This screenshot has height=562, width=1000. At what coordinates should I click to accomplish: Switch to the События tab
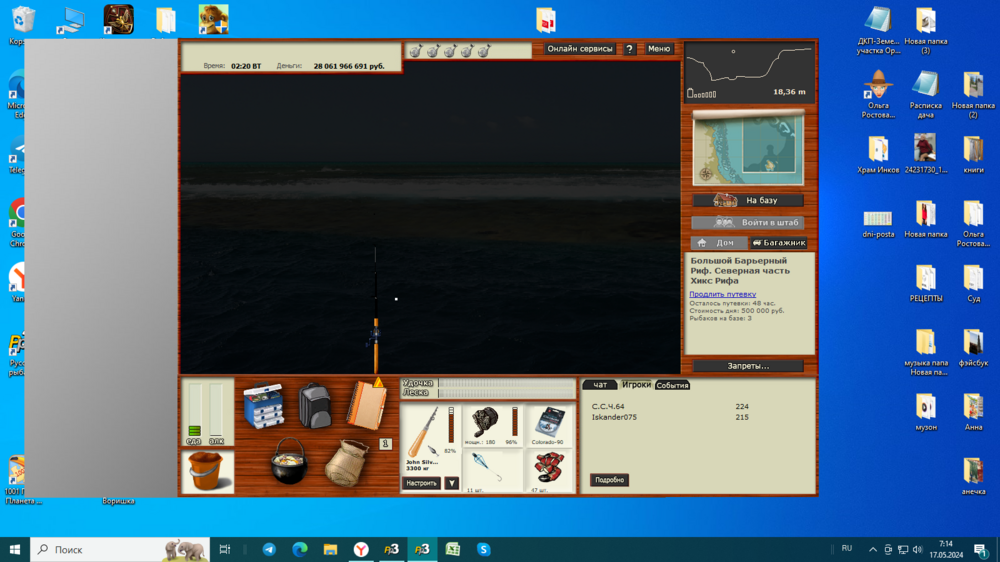pos(672,385)
